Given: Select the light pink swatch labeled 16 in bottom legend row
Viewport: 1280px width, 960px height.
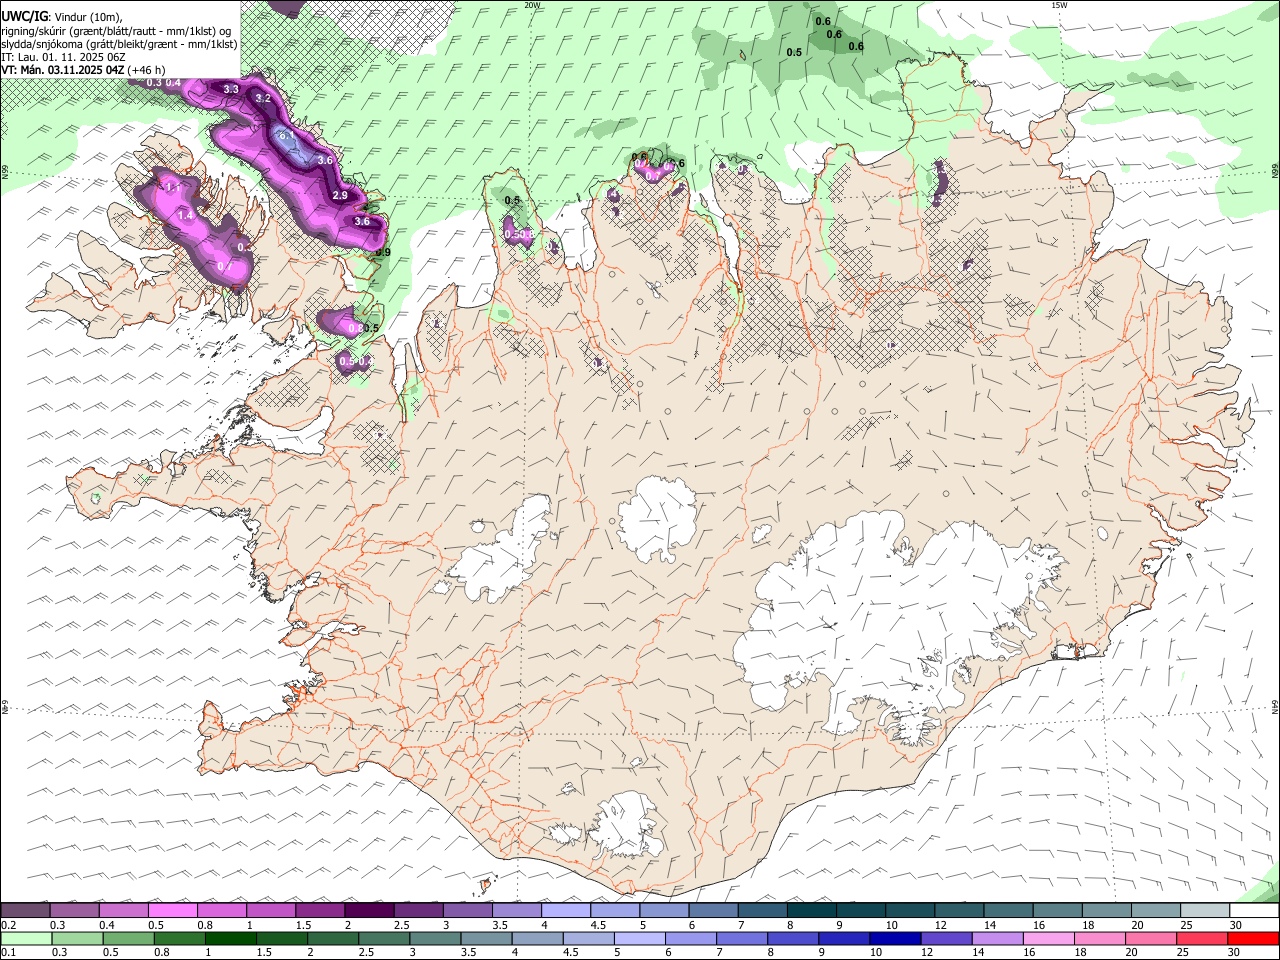Looking at the screenshot, I should click(x=1048, y=938).
